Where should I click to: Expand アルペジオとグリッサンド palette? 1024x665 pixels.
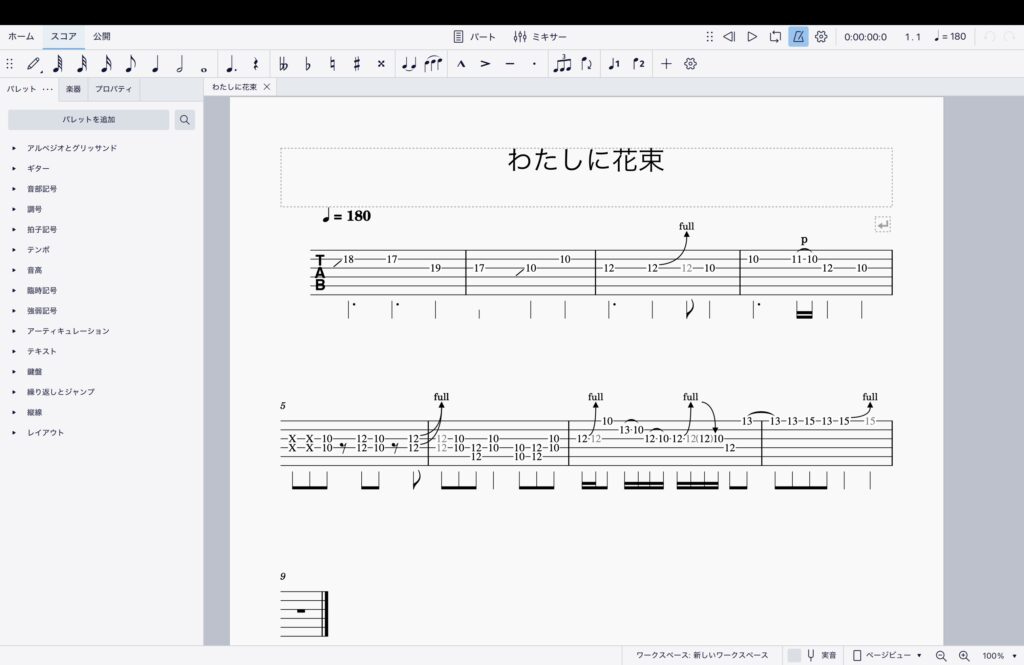(x=14, y=148)
